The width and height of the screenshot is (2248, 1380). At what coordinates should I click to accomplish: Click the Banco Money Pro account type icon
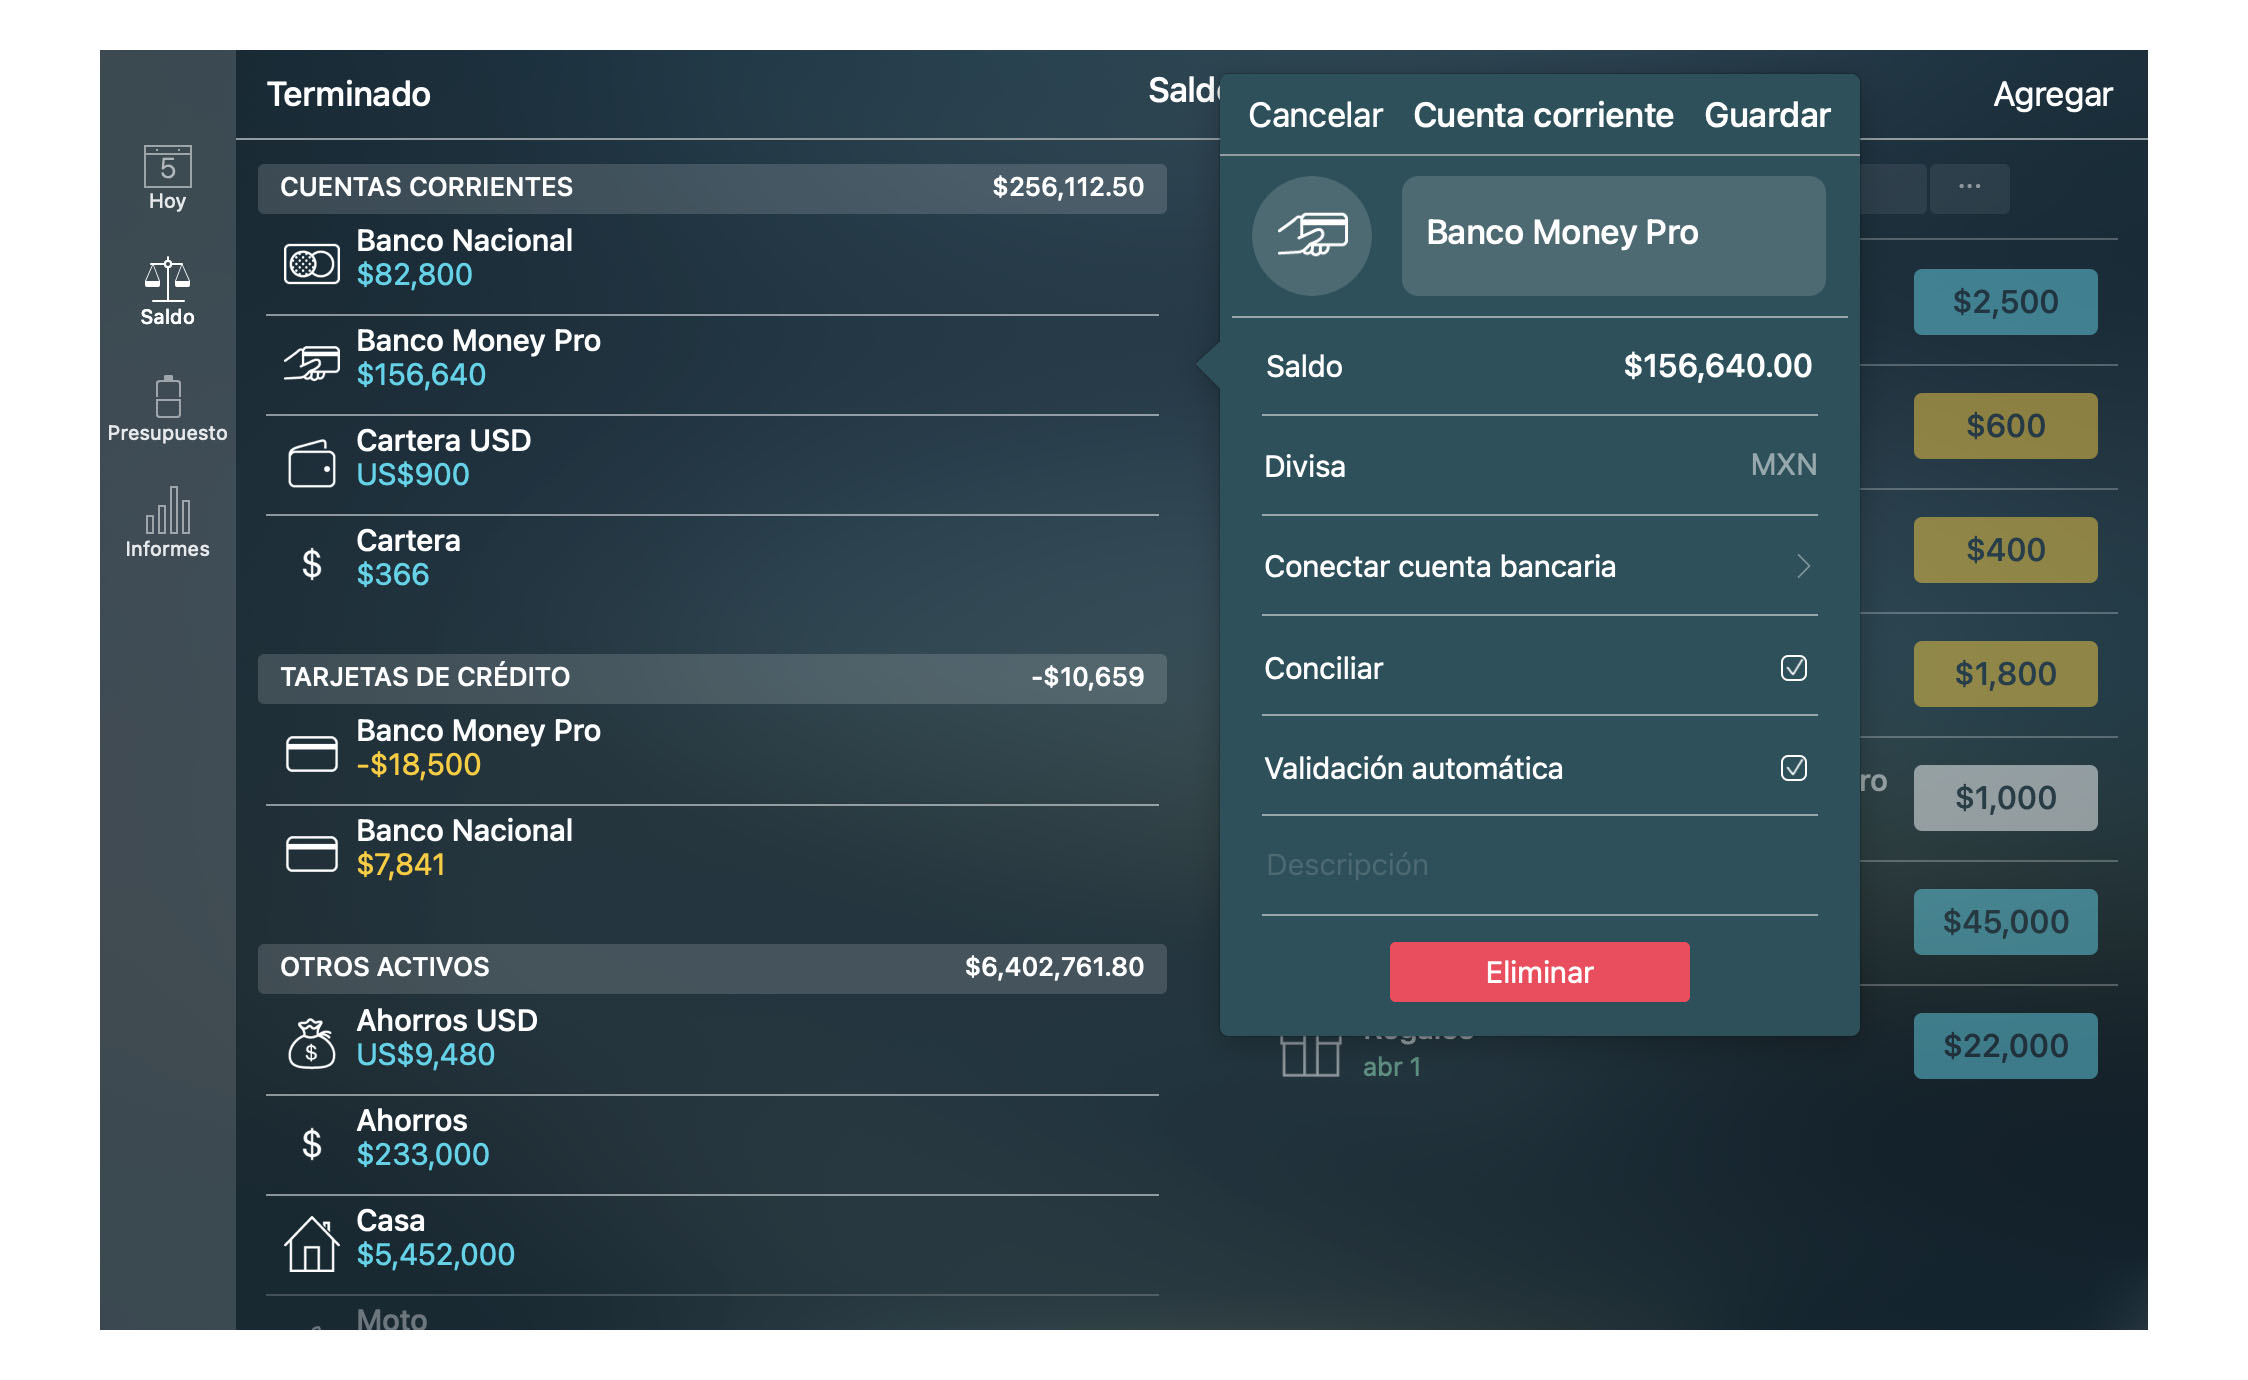(x=1311, y=236)
